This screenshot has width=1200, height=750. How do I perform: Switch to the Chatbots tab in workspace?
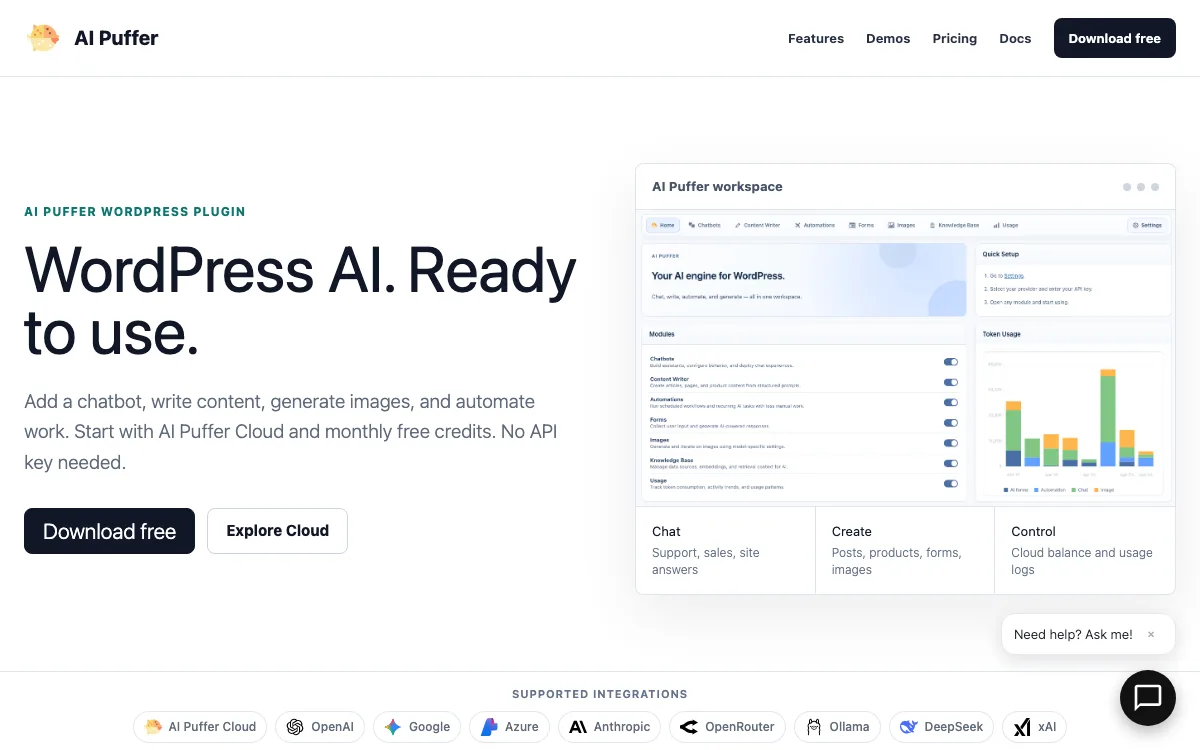tap(704, 225)
